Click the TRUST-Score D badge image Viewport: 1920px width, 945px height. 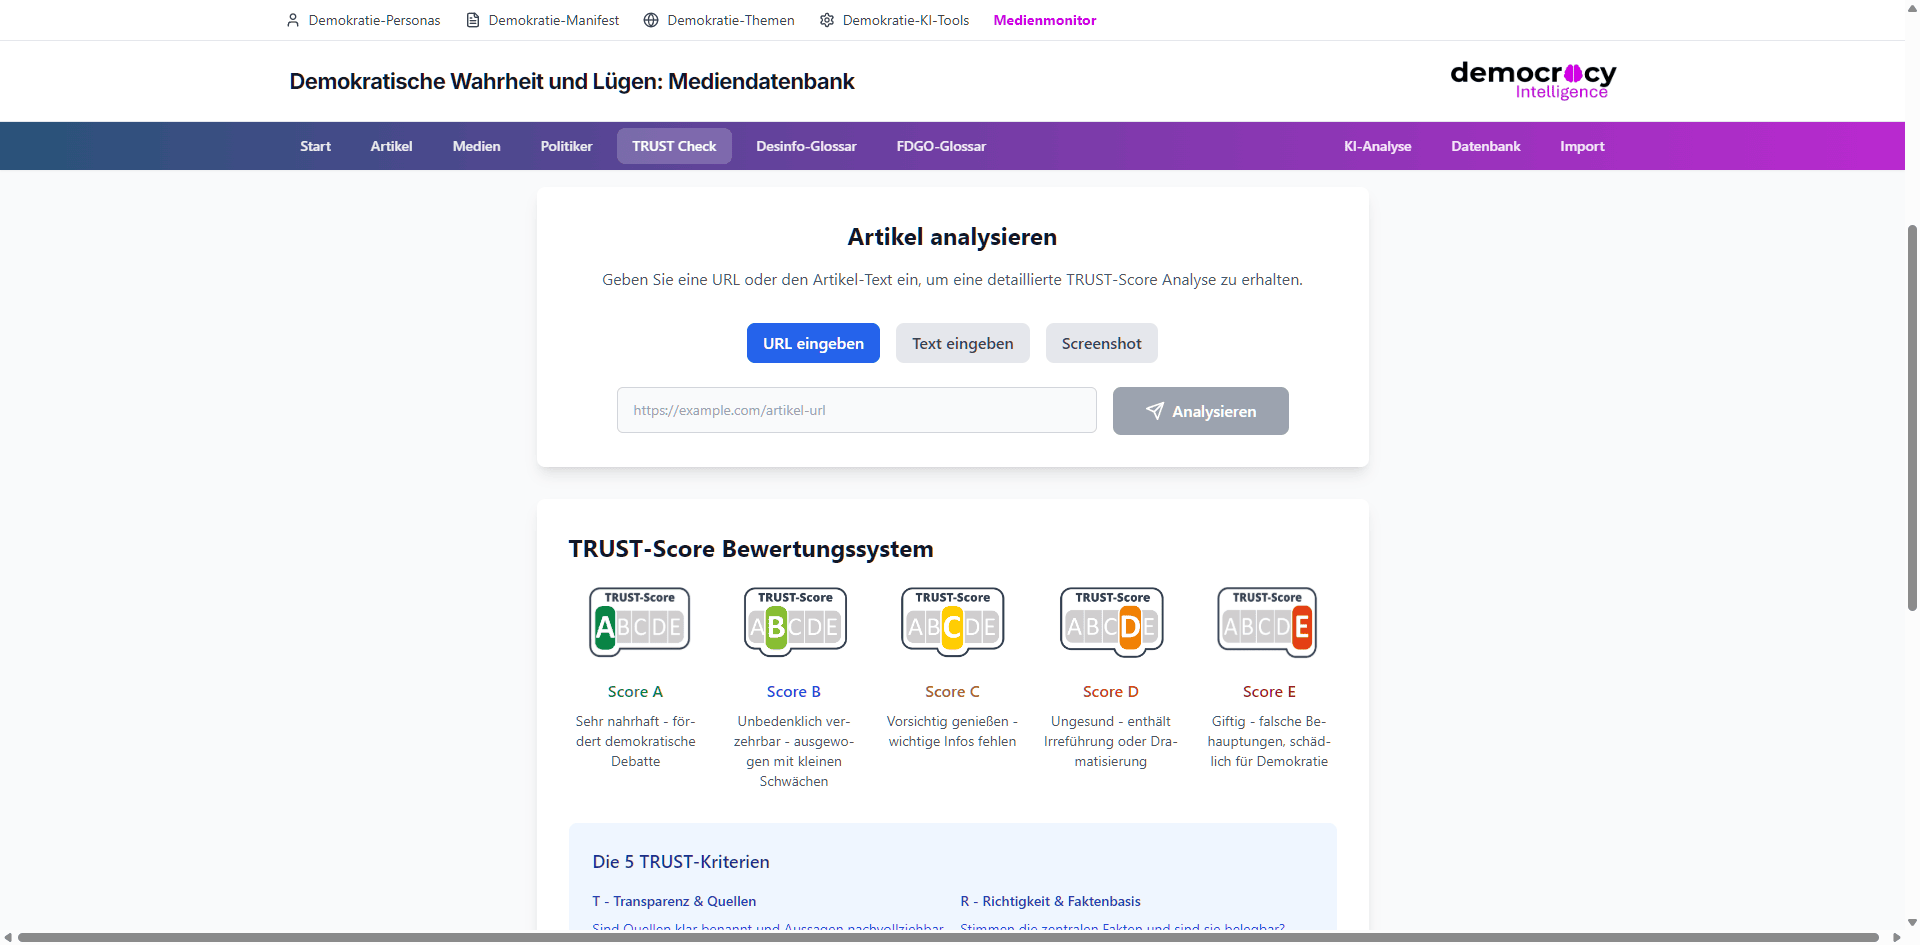click(1112, 622)
